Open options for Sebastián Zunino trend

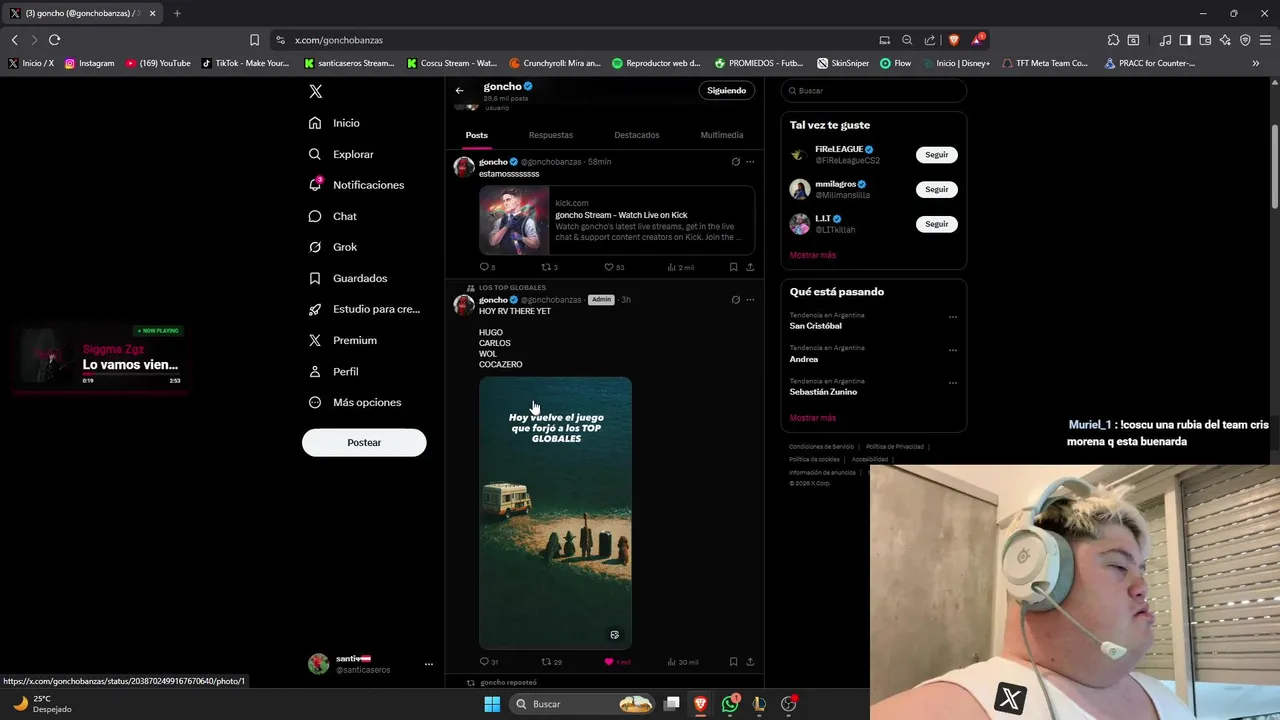(x=952, y=383)
